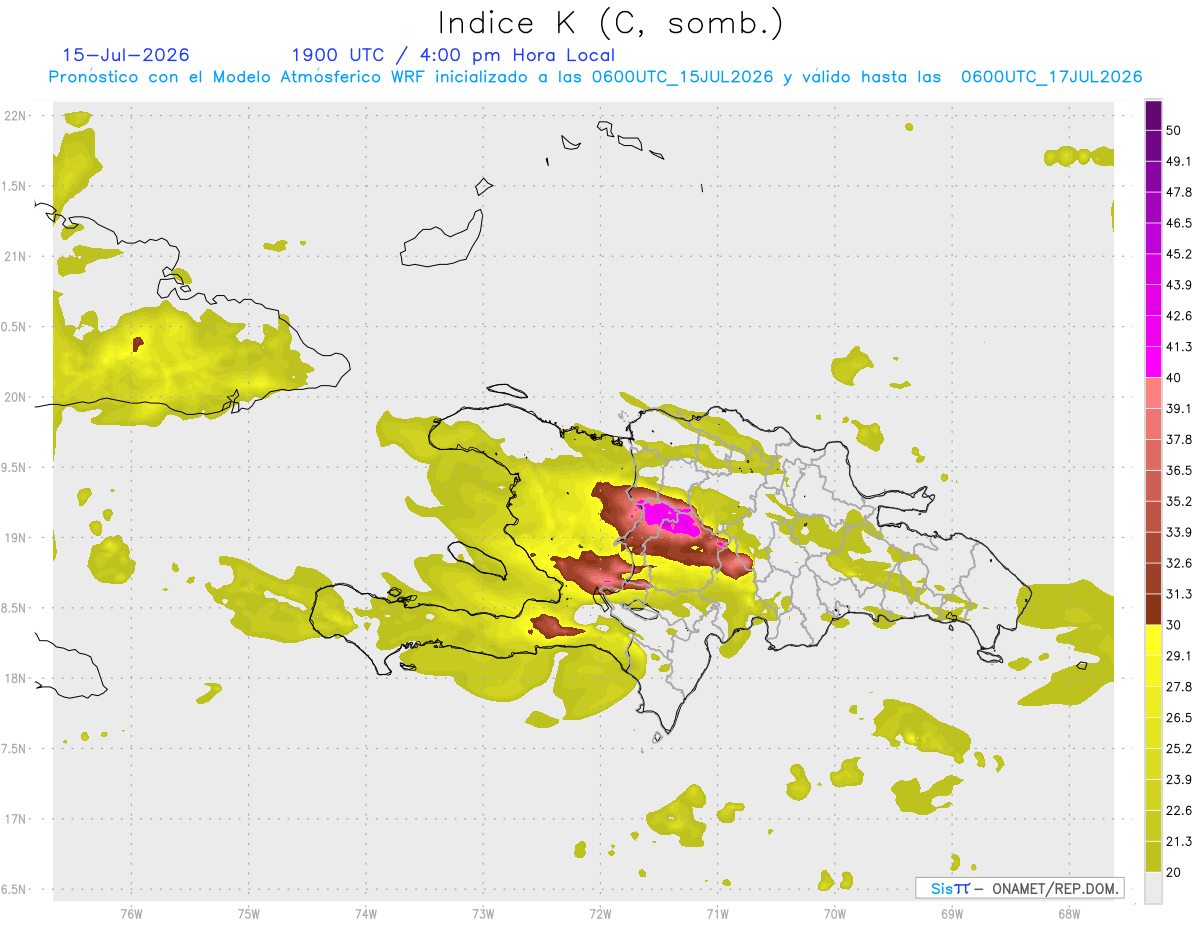Click the '69W' longitude label

click(x=952, y=913)
